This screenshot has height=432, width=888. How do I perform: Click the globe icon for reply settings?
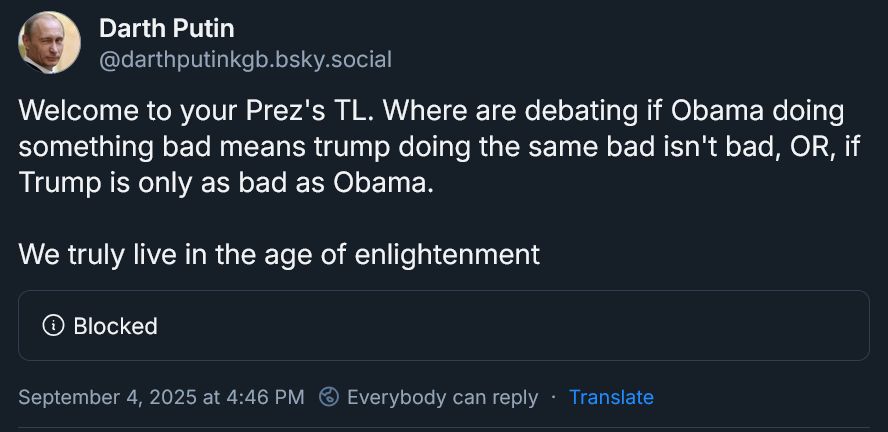328,397
